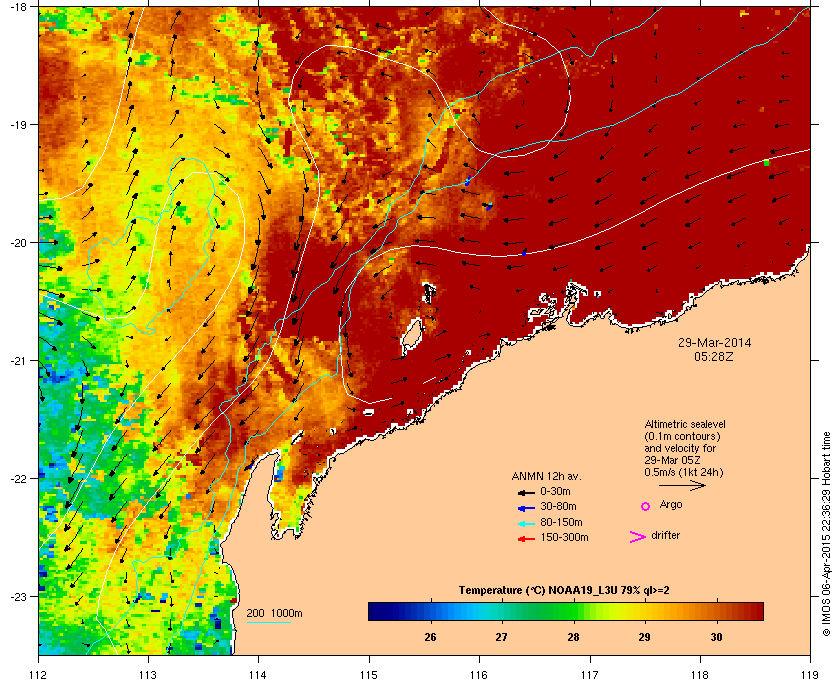Click the colorbar tick label '27'
The height and width of the screenshot is (680, 840).
(x=501, y=637)
